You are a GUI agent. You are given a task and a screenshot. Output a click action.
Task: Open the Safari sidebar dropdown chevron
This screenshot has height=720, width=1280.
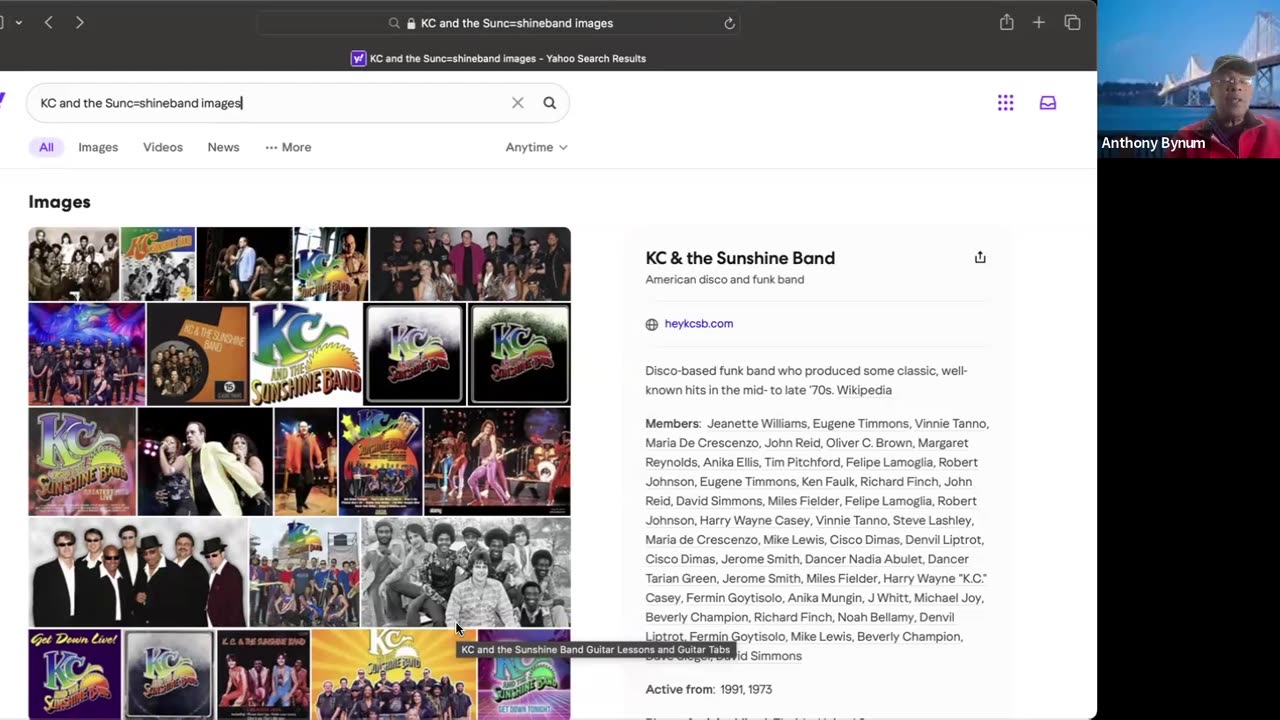[18, 23]
